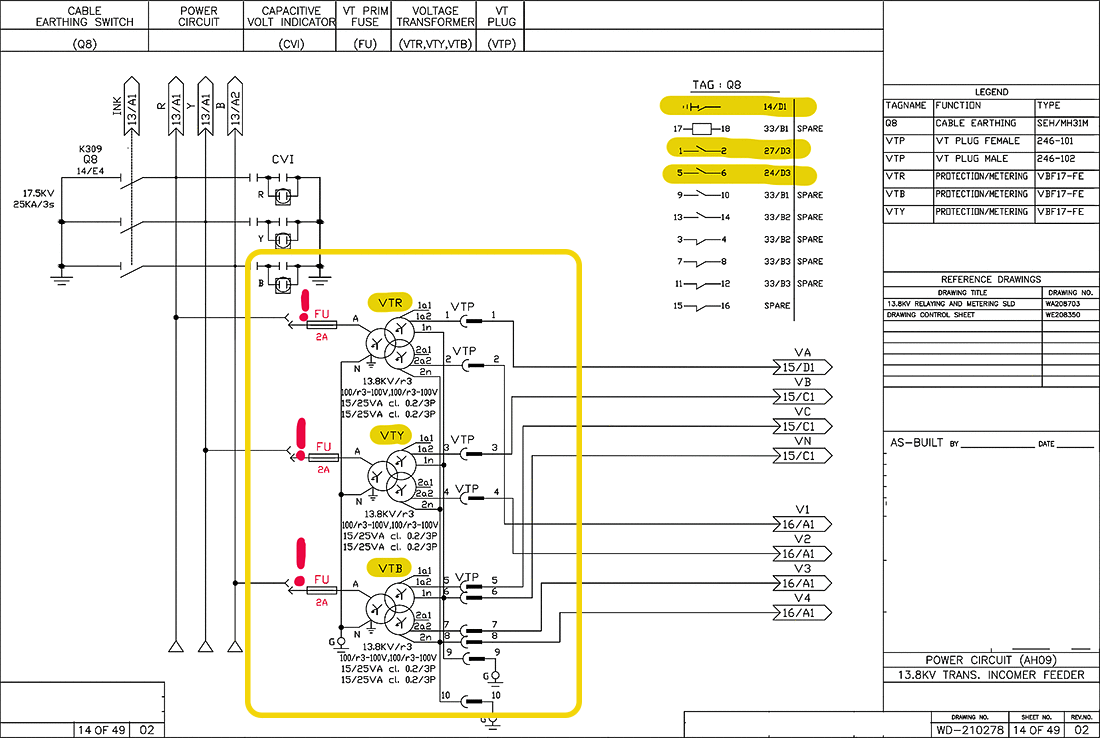Click the CVI indicator symbol for phase Y
The width and height of the screenshot is (1100, 738).
(283, 241)
